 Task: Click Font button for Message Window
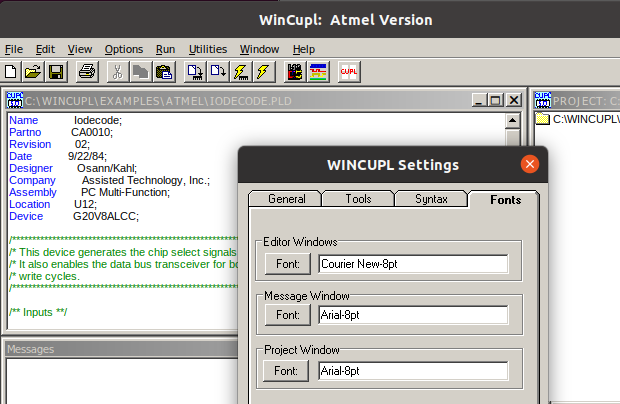click(x=288, y=315)
